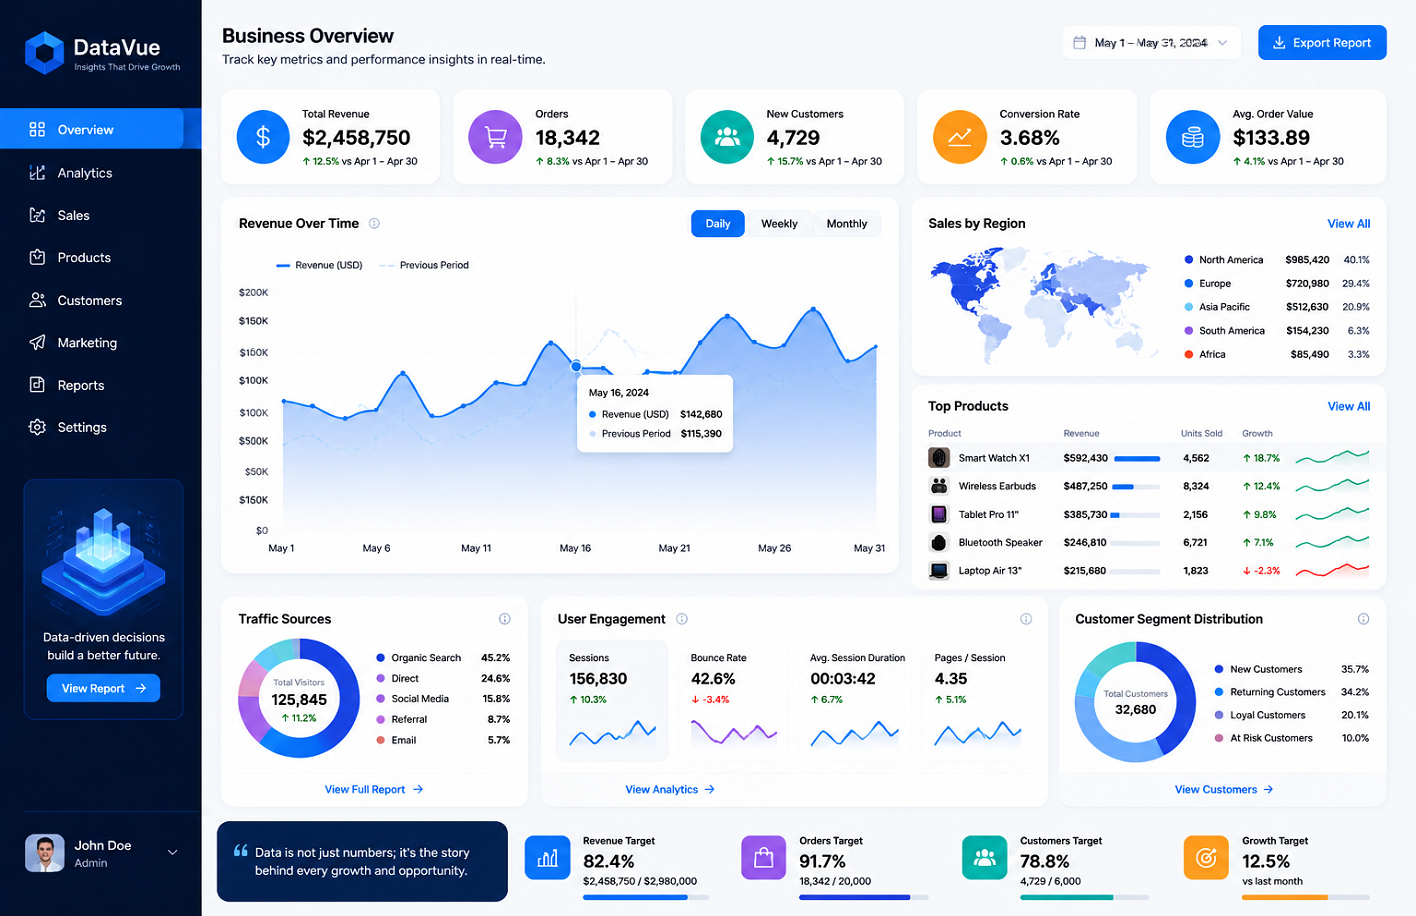The height and width of the screenshot is (916, 1416).
Task: Click the Analytics chart icon in sidebar
Action: (37, 172)
